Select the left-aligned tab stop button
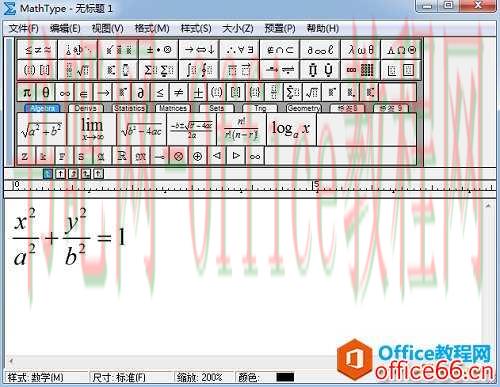The width and height of the screenshot is (500, 387). tap(48, 174)
